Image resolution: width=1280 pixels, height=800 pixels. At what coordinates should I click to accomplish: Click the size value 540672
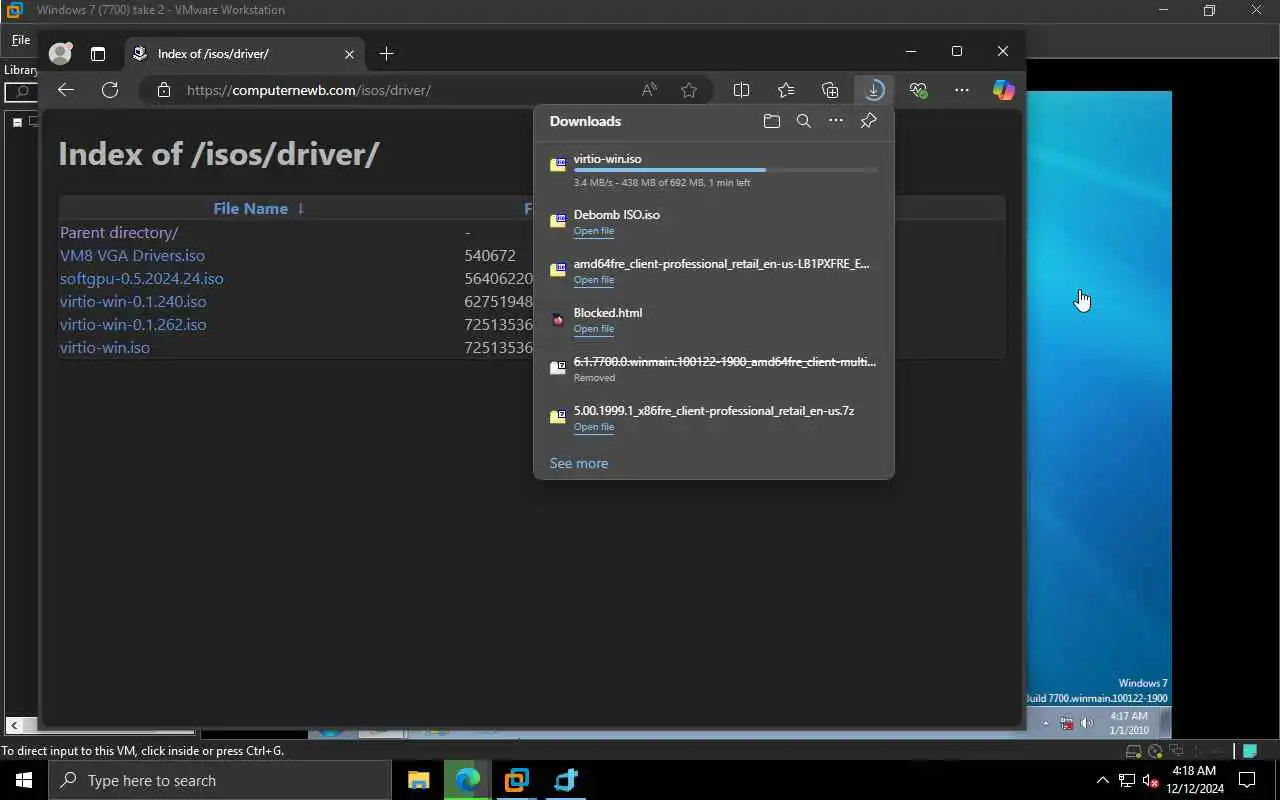pos(490,255)
